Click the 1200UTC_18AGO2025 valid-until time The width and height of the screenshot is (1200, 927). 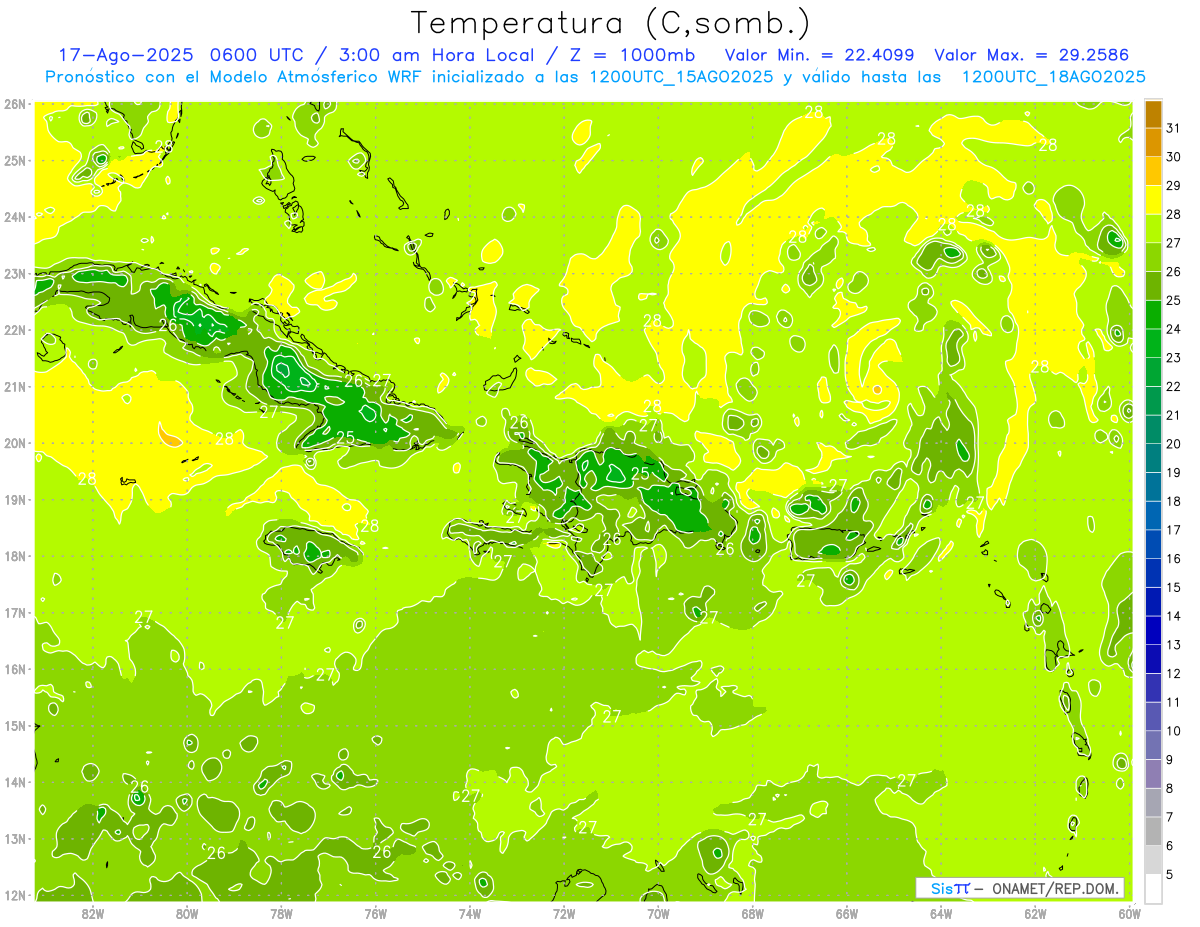(x=1053, y=76)
